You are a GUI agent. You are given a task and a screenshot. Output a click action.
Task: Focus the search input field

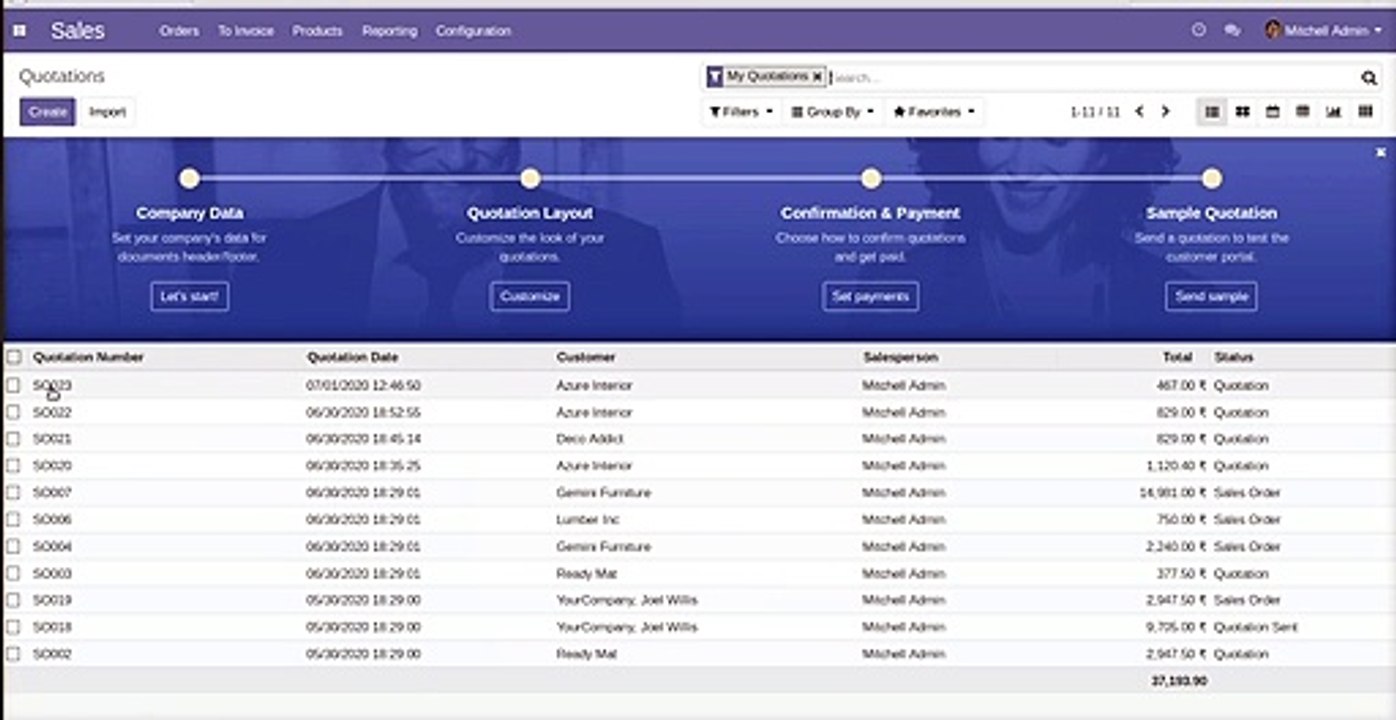tap(1094, 77)
